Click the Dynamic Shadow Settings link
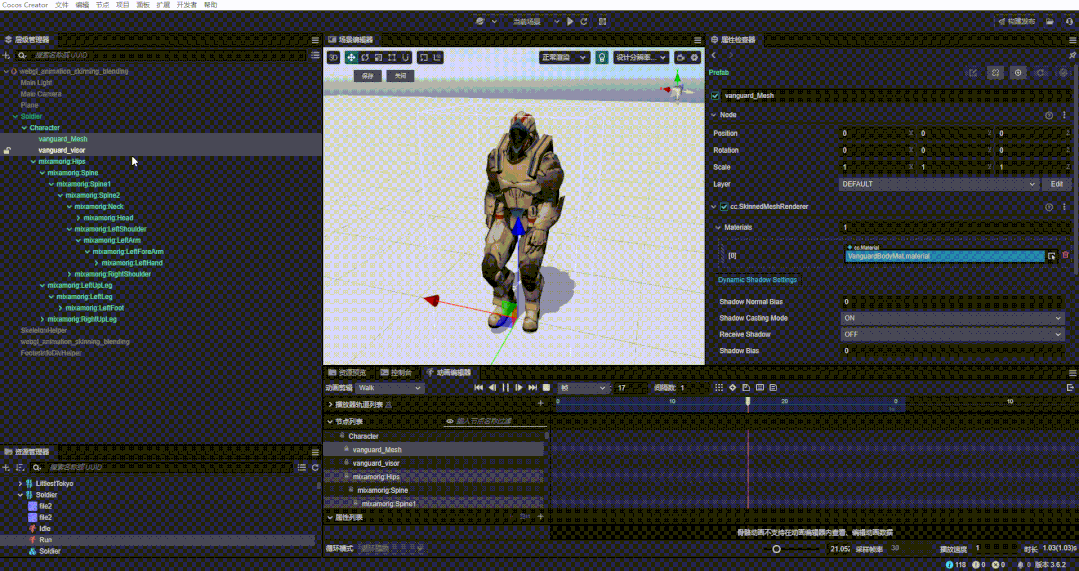The image size is (1079, 571). (x=757, y=280)
